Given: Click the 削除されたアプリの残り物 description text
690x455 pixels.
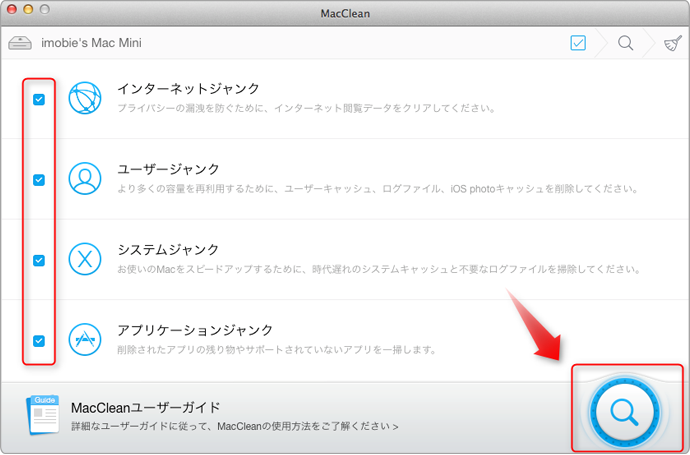Looking at the screenshot, I should [x=276, y=350].
